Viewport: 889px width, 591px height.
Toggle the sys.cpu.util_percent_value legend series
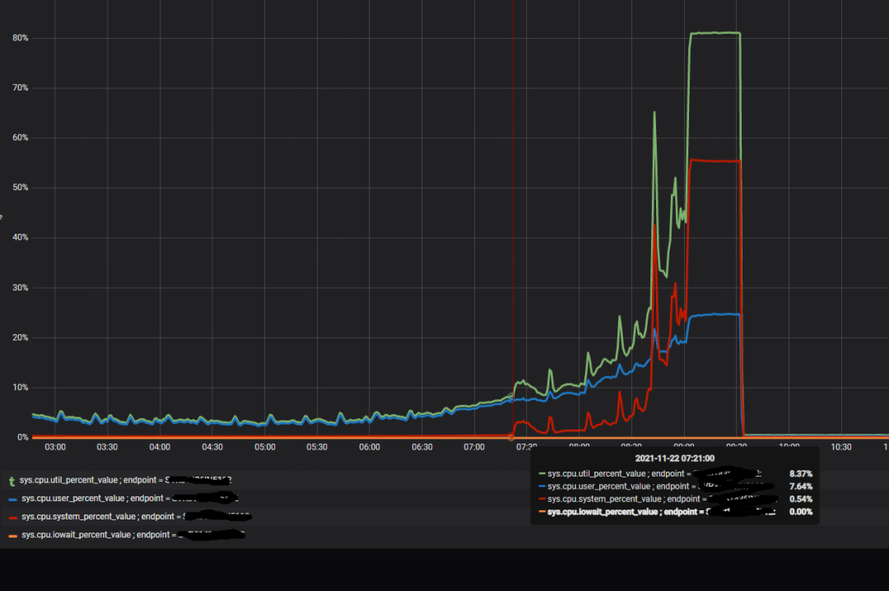90,481
